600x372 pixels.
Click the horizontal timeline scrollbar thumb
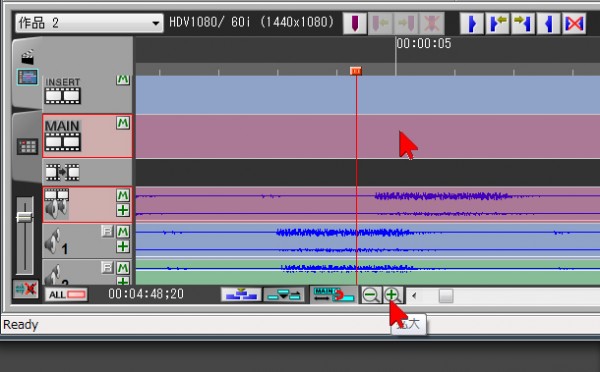pyautogui.click(x=446, y=295)
